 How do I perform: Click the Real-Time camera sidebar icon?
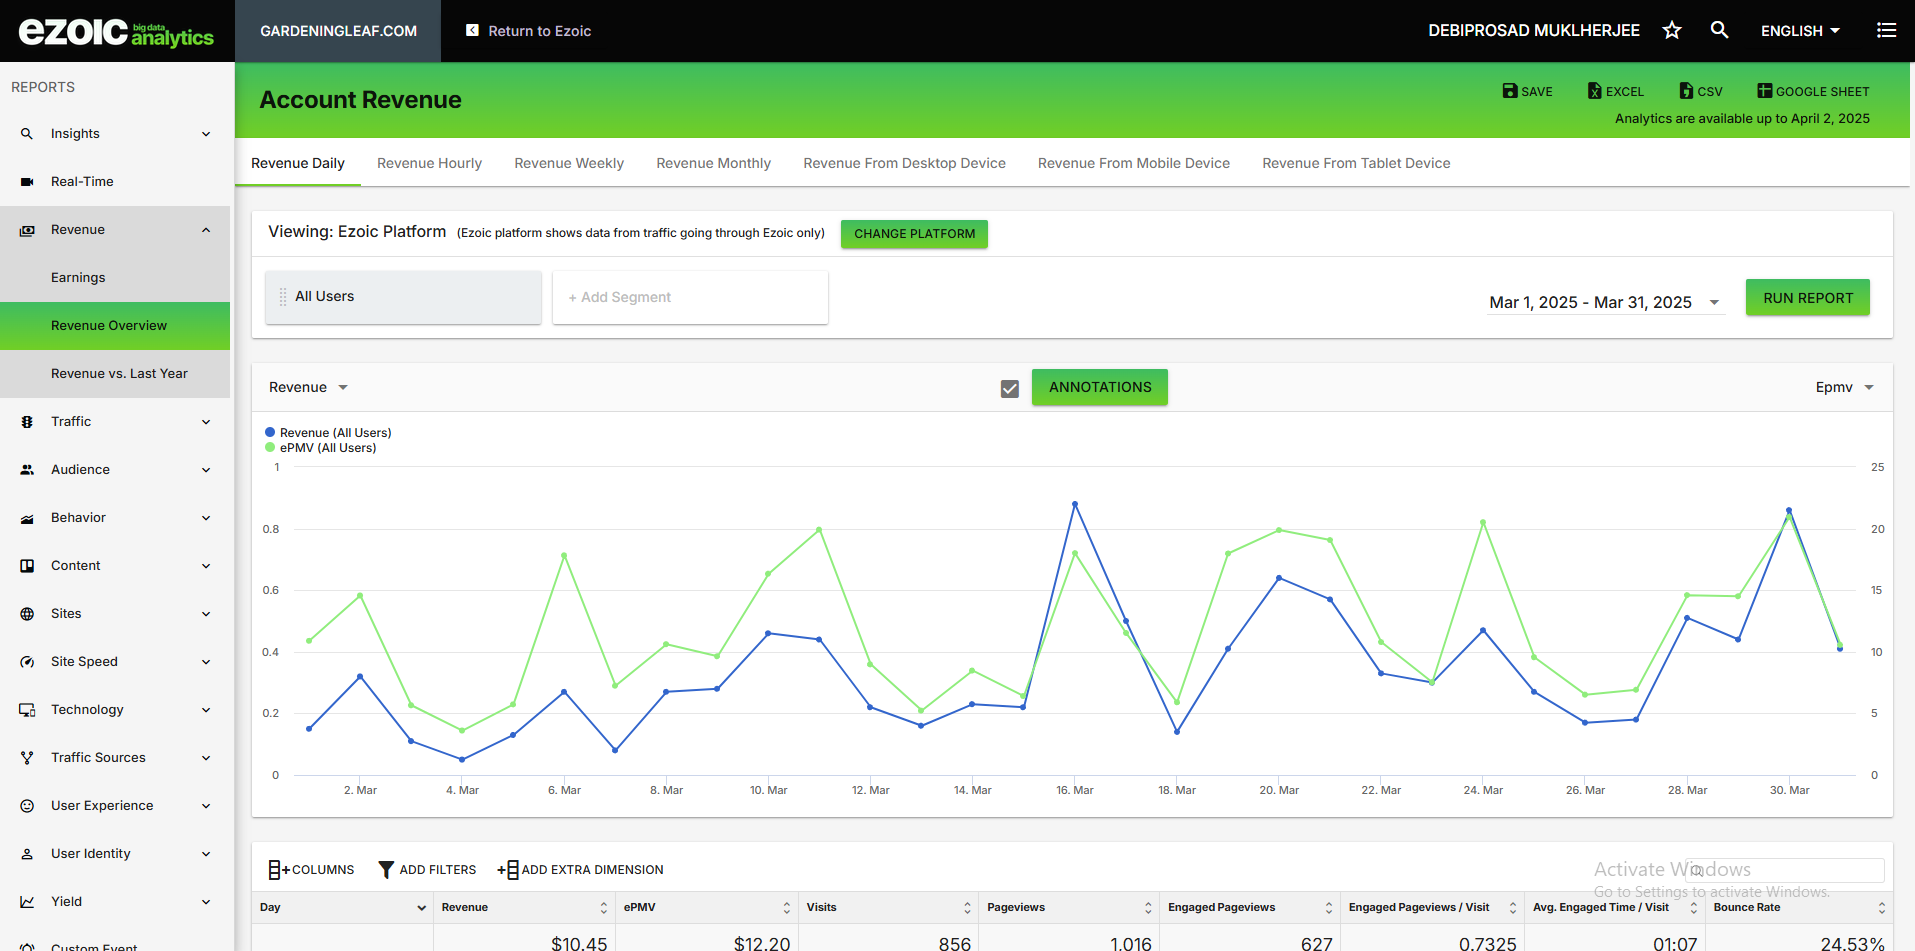[27, 181]
